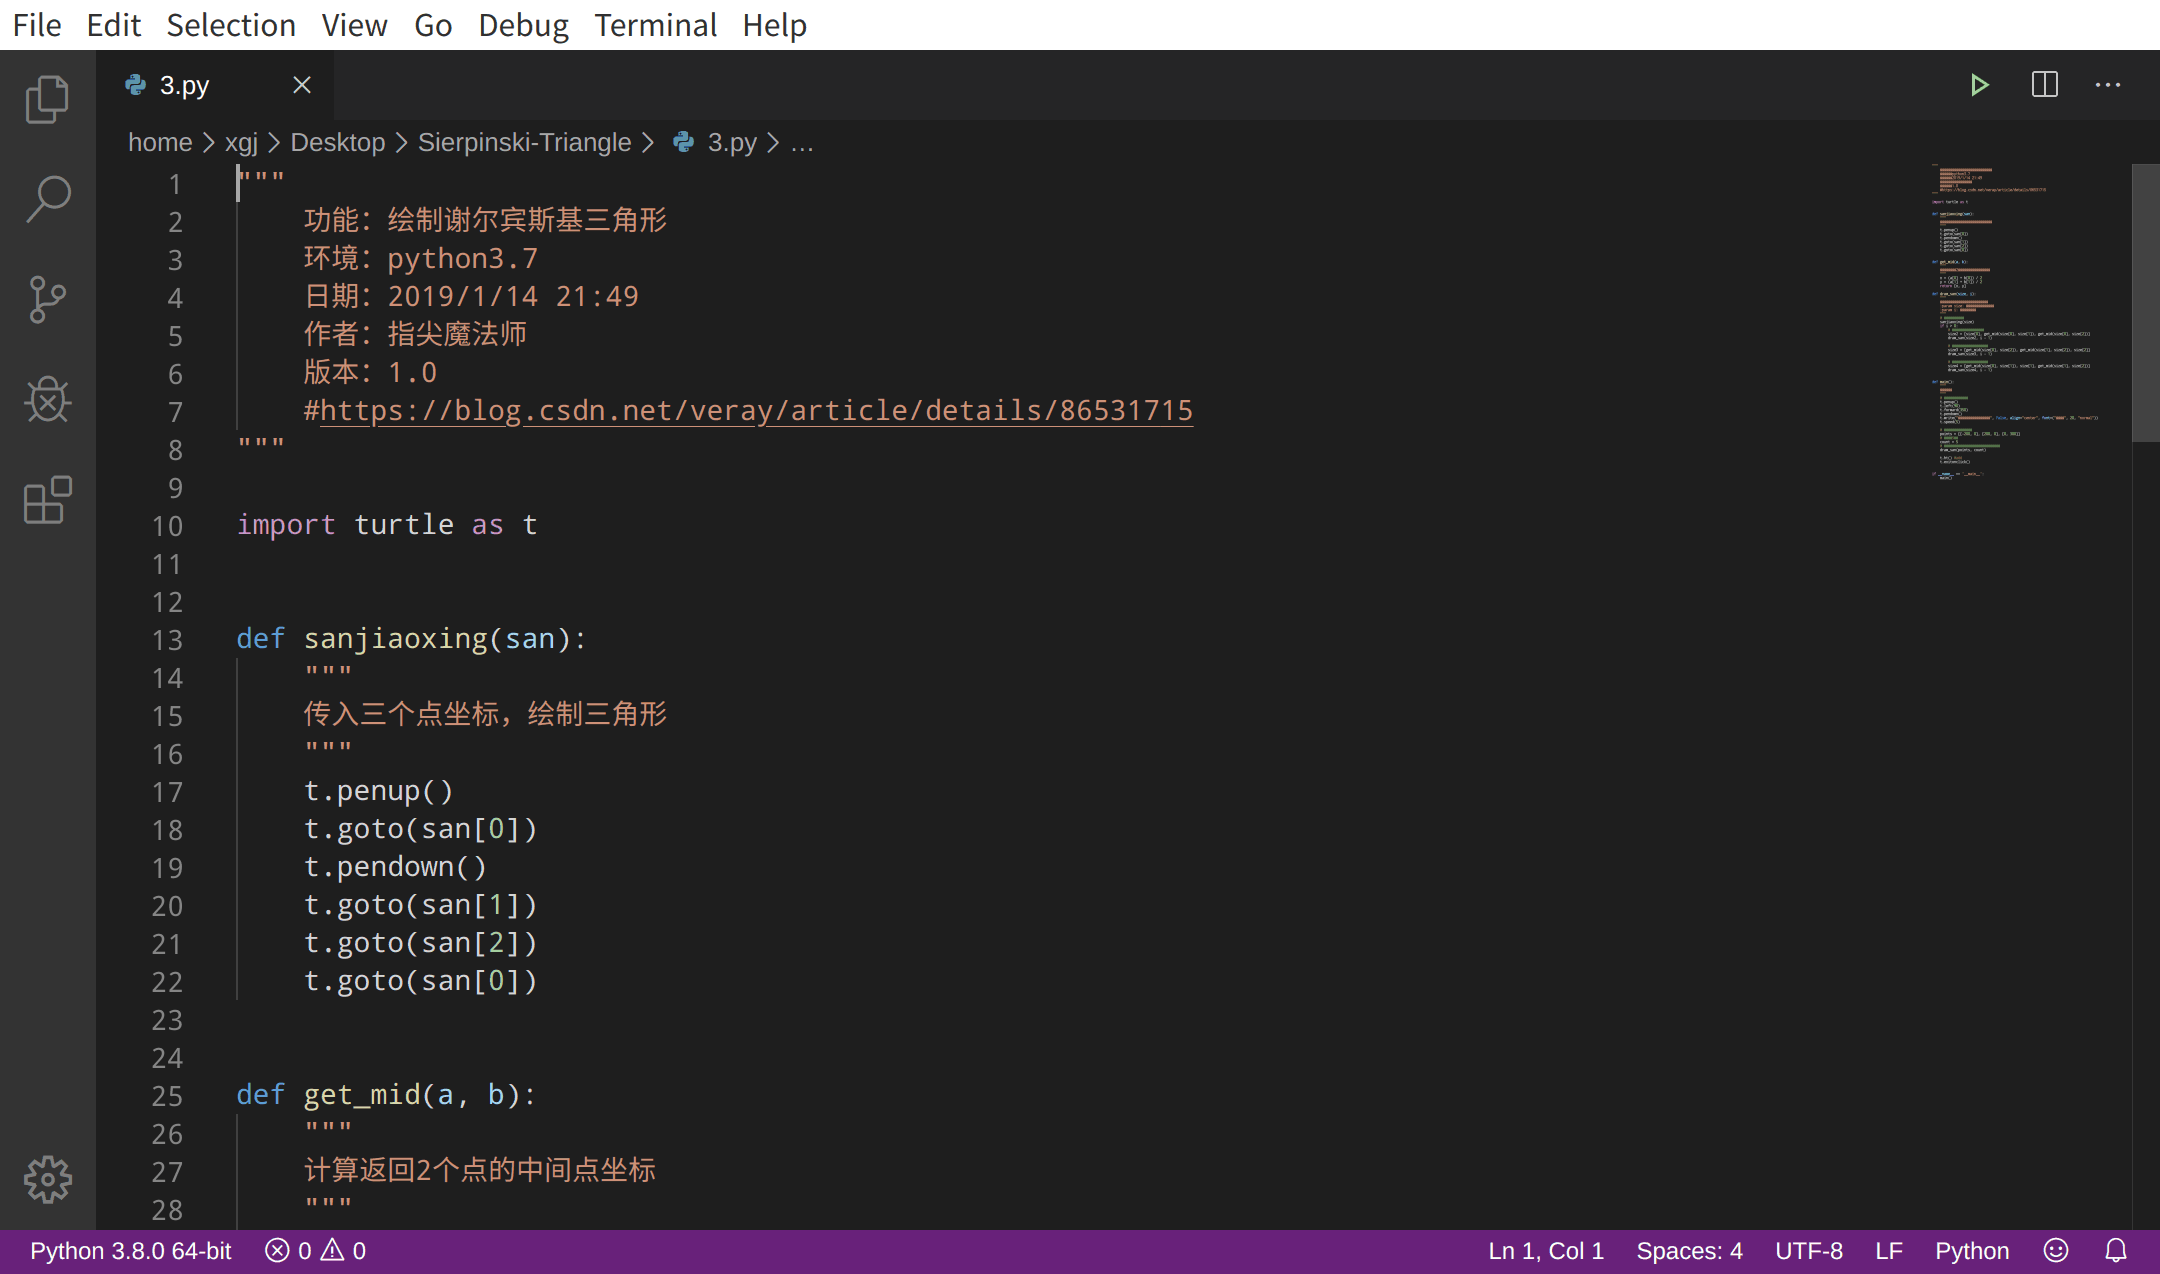Open the Sierpinski-Triangle breadcrumb item
The image size is (2160, 1274).
524,143
